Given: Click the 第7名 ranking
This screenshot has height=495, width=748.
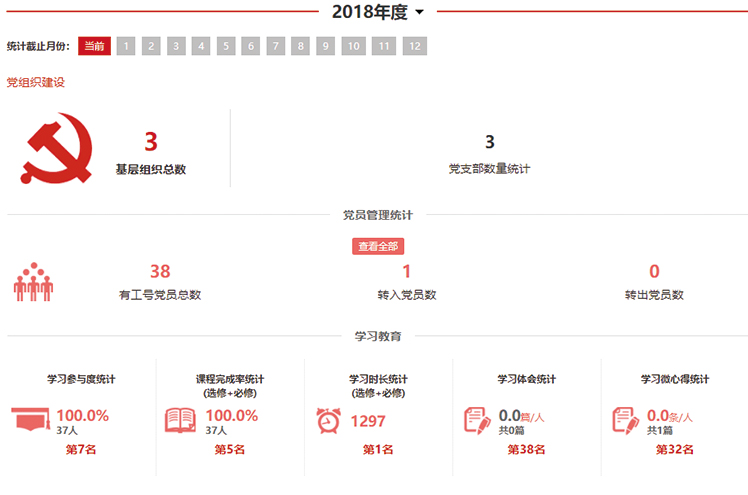Looking at the screenshot, I should coord(81,449).
